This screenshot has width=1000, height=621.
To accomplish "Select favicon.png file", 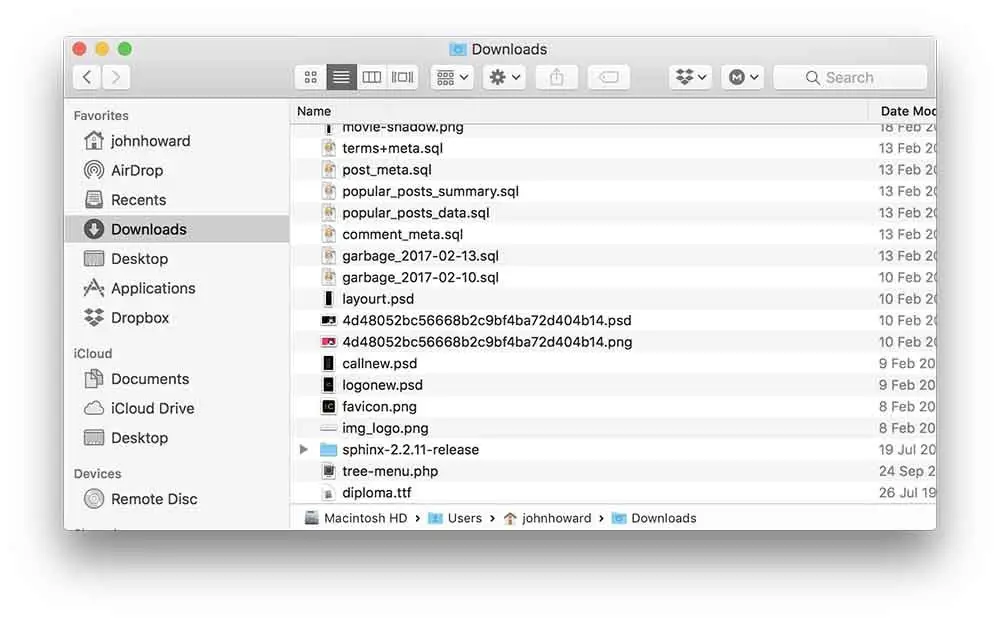I will [614, 406].
